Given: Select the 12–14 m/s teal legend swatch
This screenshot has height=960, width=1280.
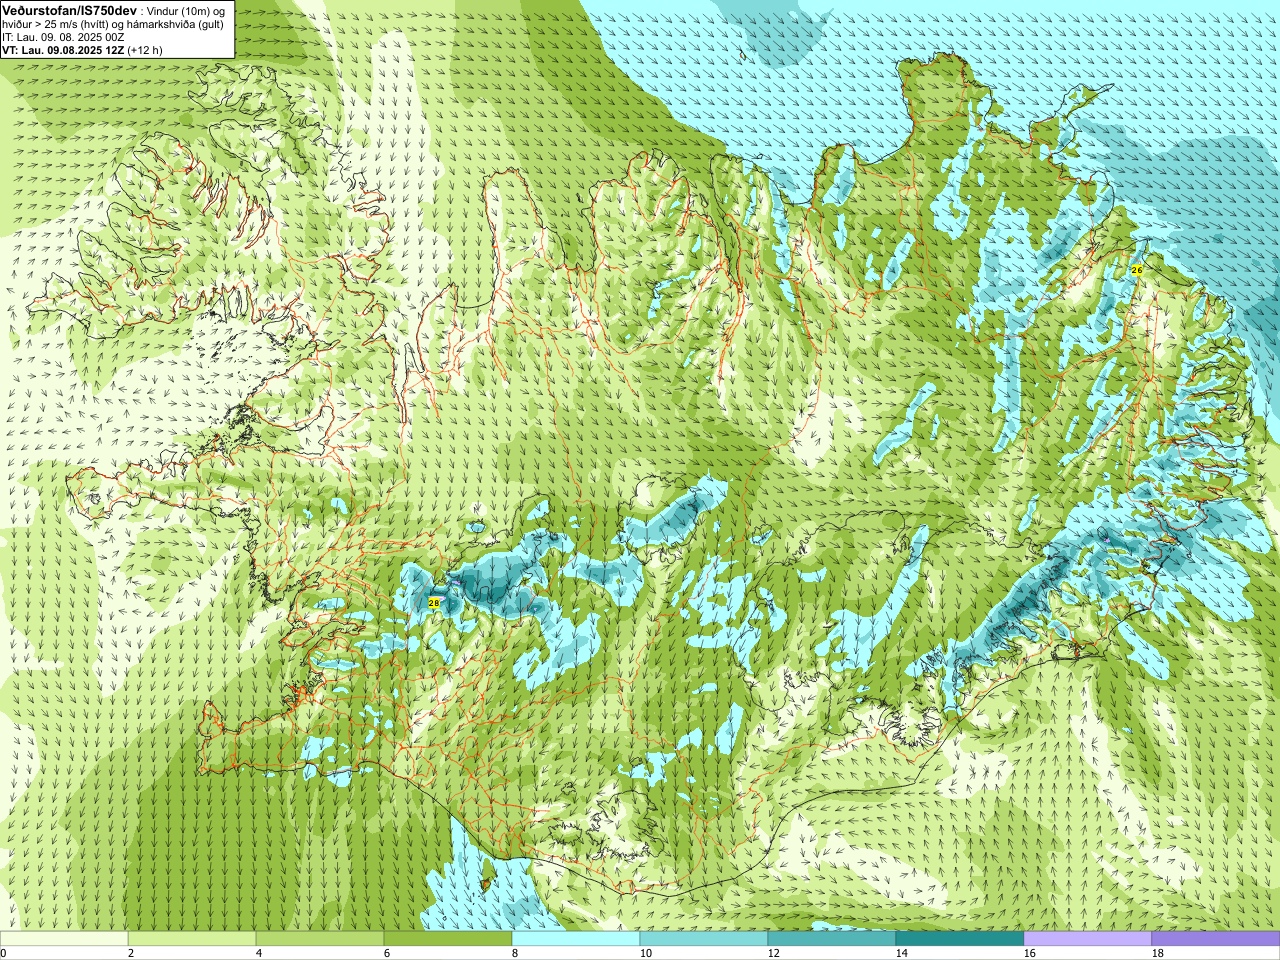Looking at the screenshot, I should (832, 939).
